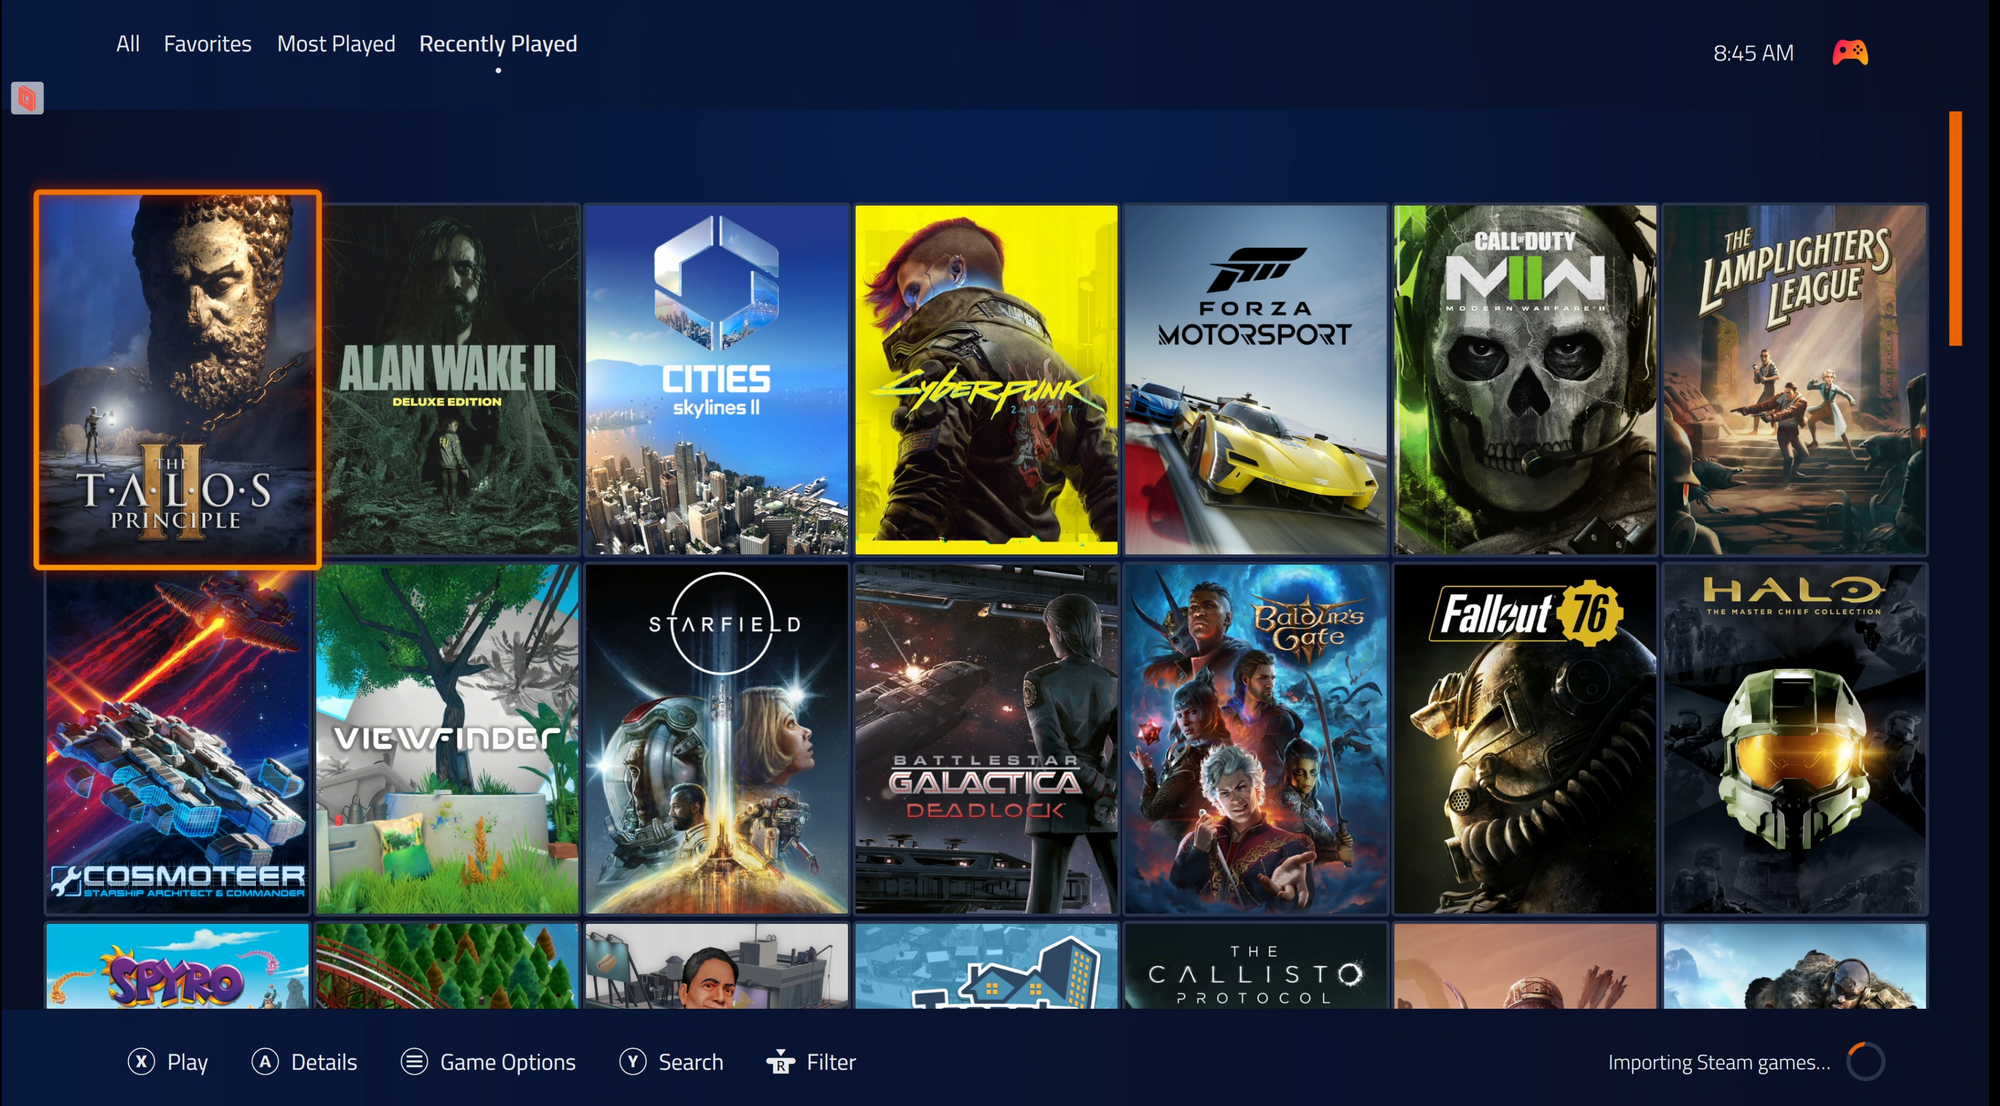Click the orange vertical scrollbar
2000x1106 pixels.
(1955, 229)
